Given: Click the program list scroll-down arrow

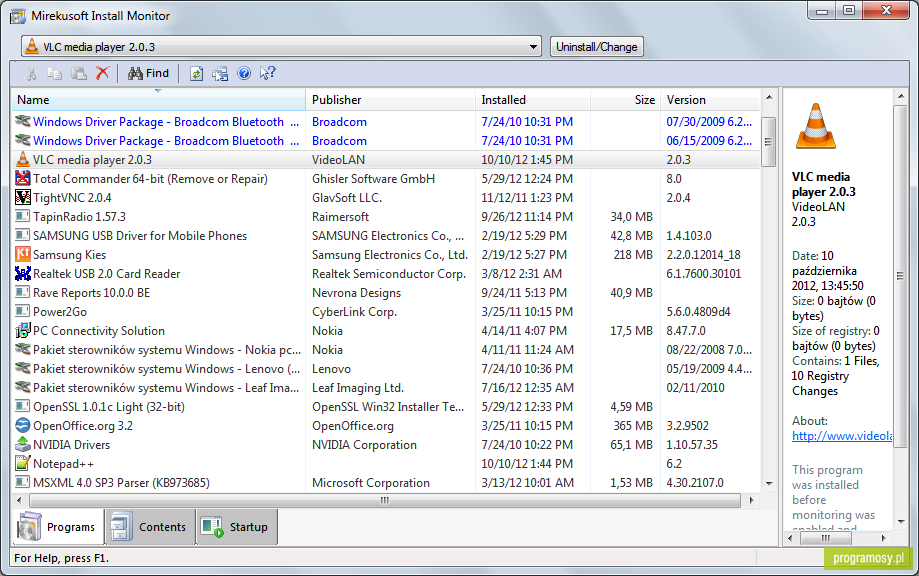Looking at the screenshot, I should pos(769,483).
